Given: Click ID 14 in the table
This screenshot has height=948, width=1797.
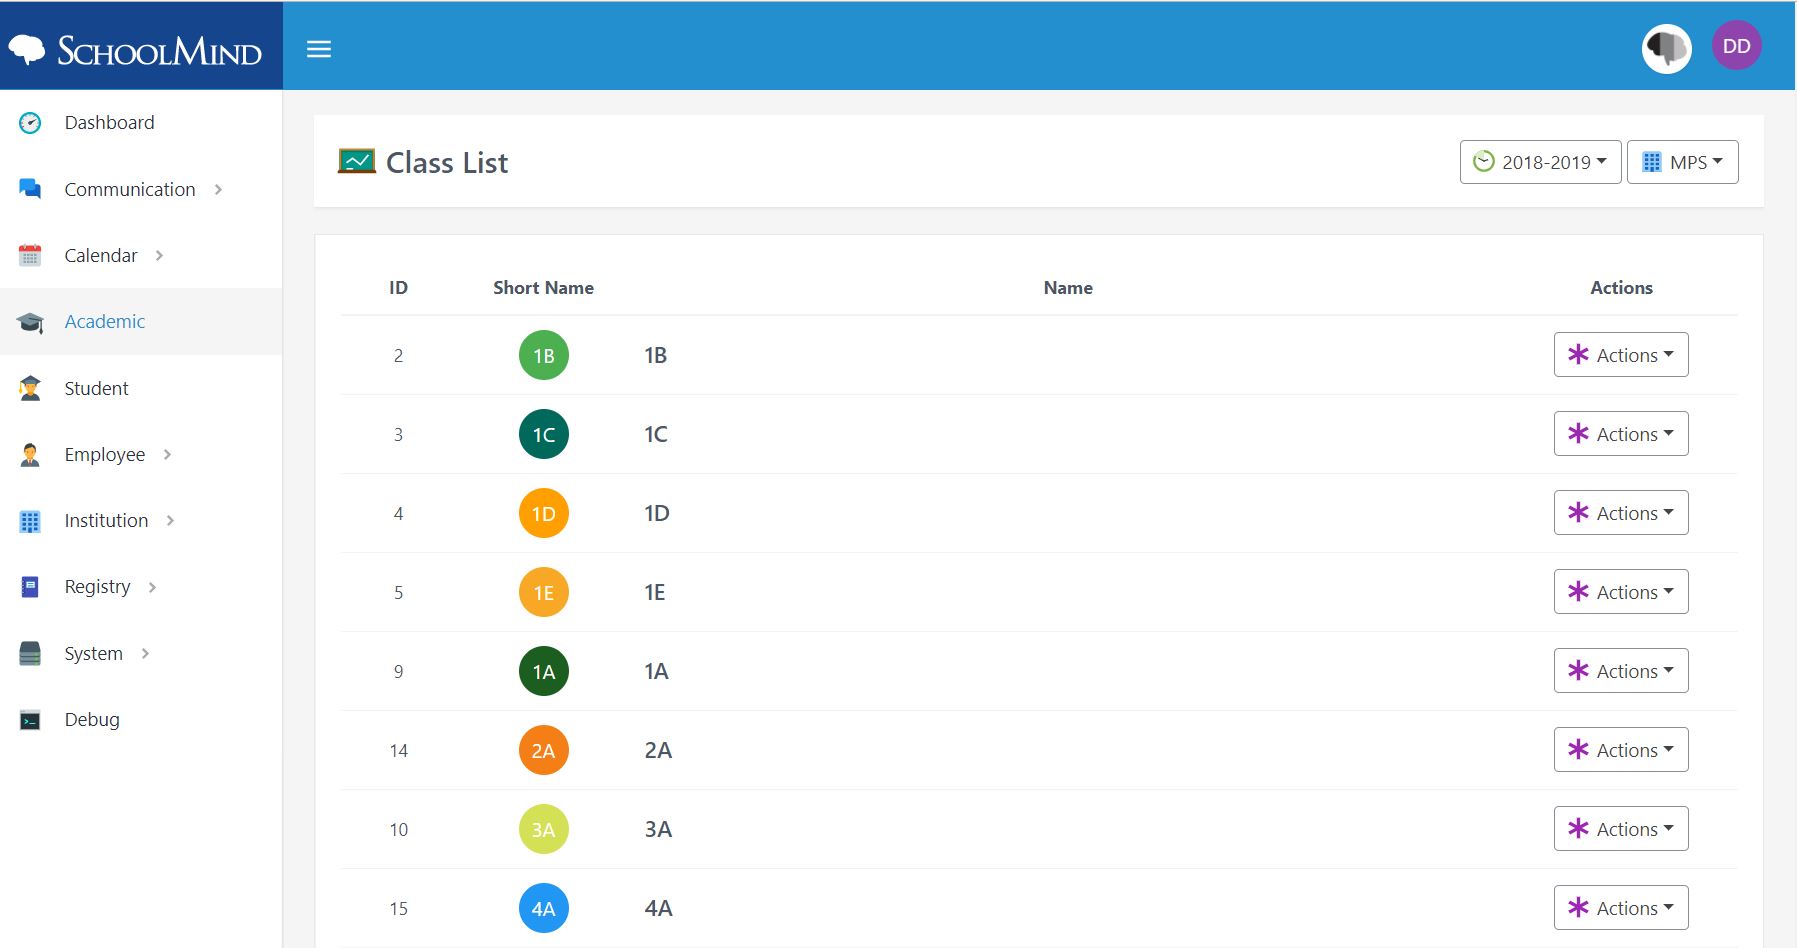Looking at the screenshot, I should coord(399,751).
